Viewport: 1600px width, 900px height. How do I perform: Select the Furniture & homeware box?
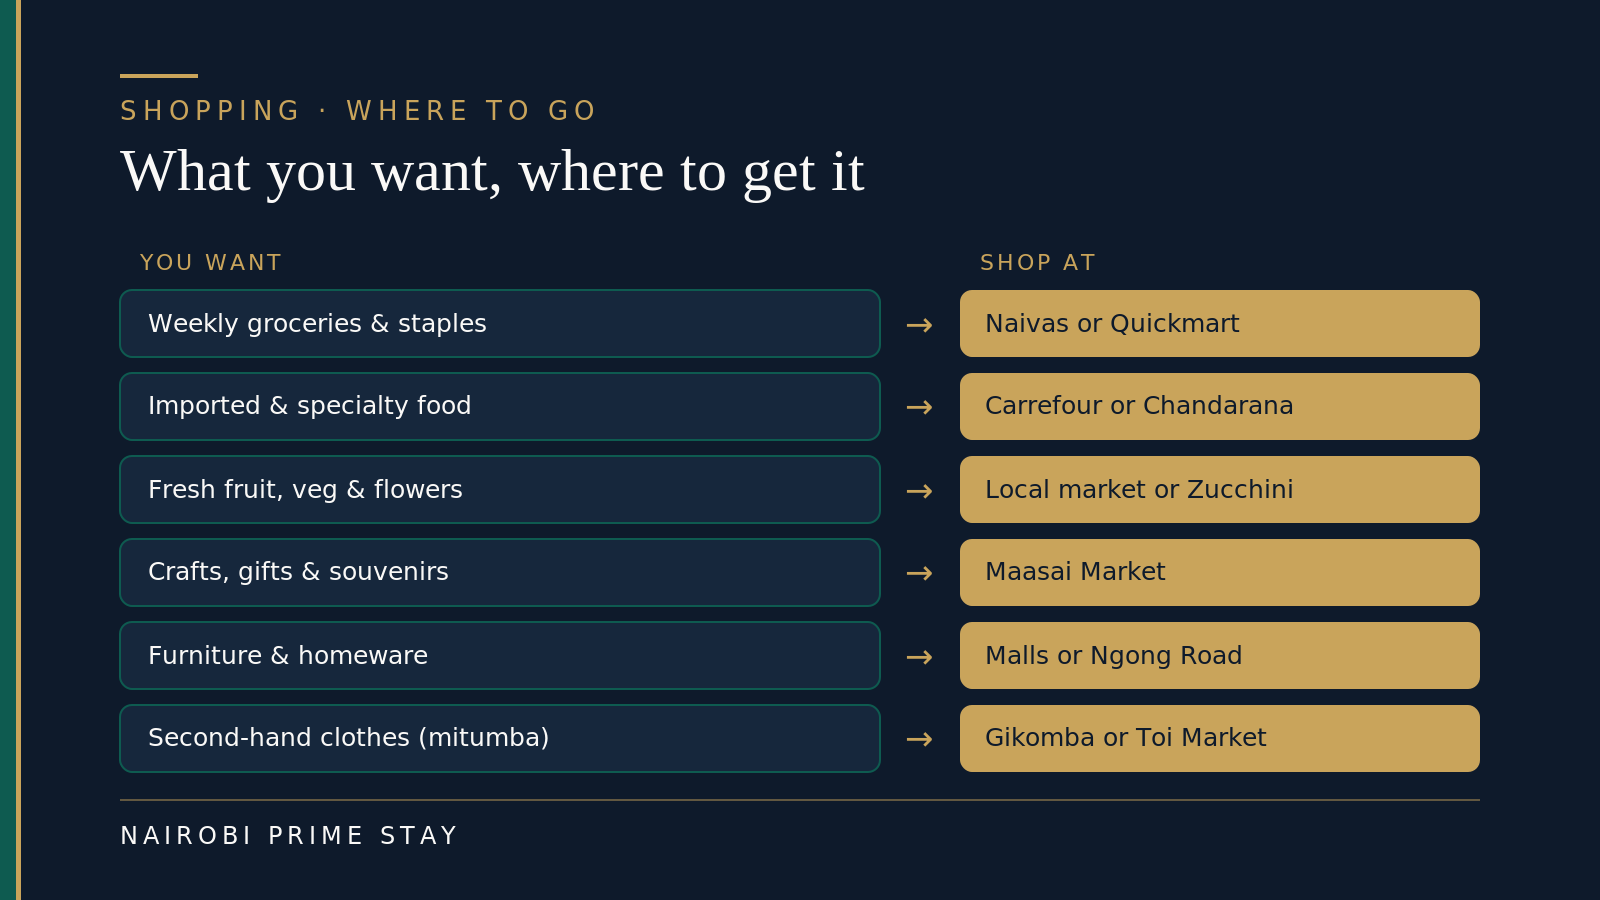[x=500, y=655]
